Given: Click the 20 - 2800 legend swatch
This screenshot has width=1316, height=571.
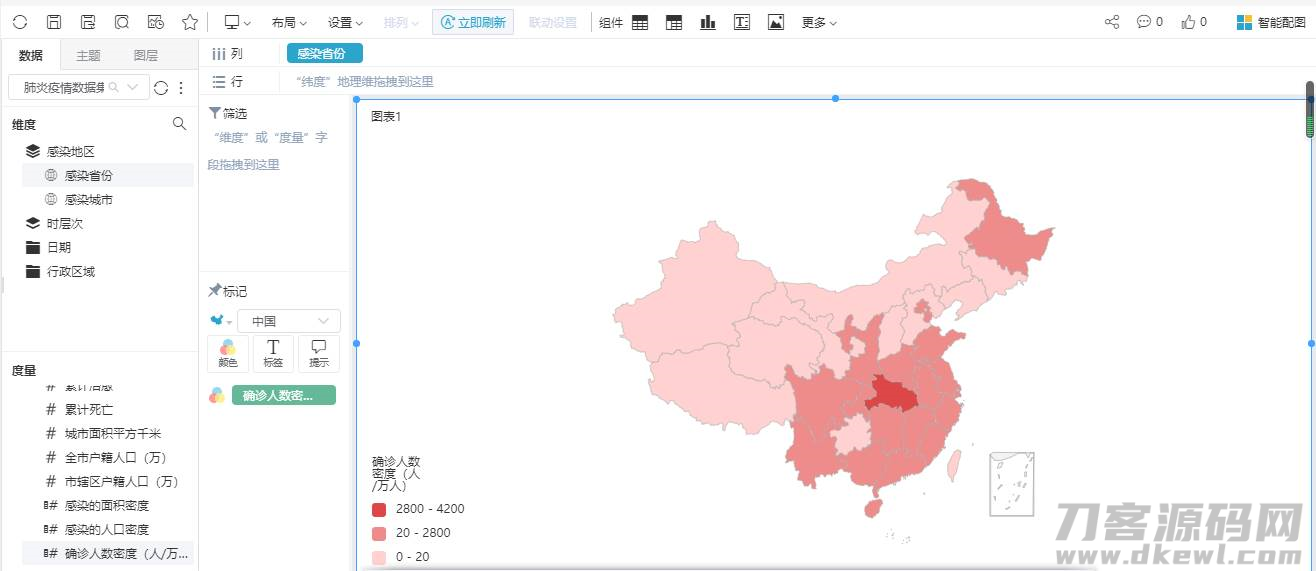Looking at the screenshot, I should pyautogui.click(x=379, y=533).
